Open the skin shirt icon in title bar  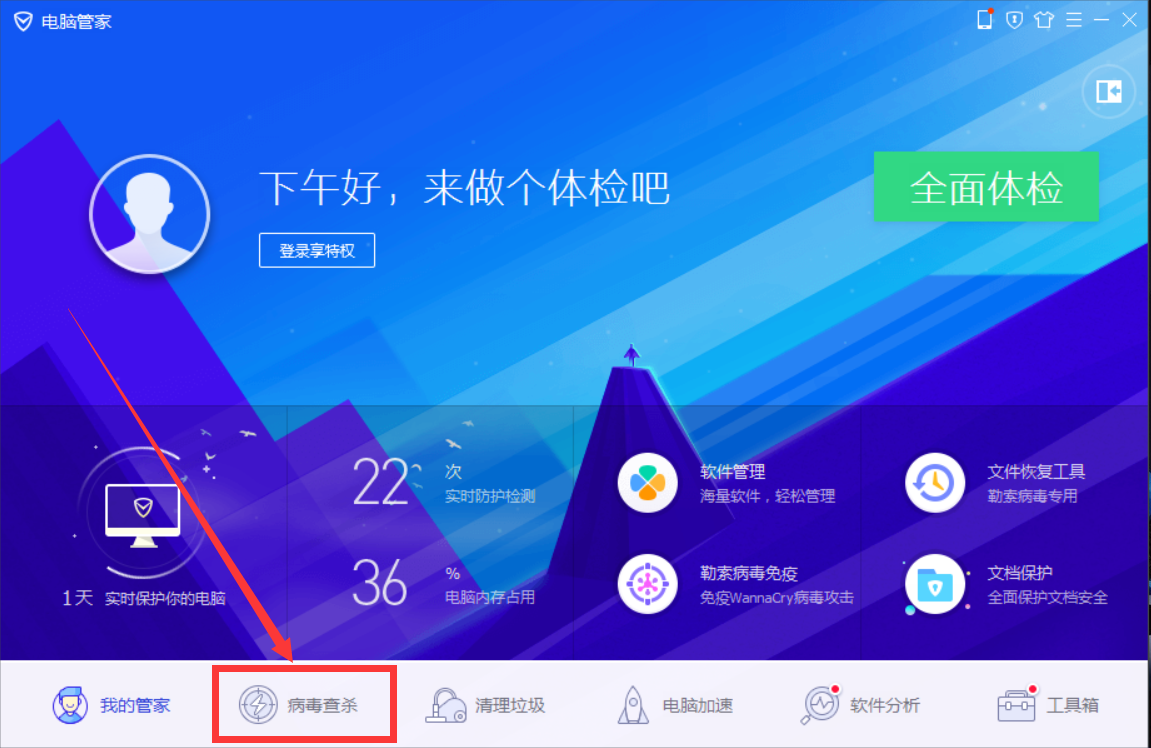1044,20
